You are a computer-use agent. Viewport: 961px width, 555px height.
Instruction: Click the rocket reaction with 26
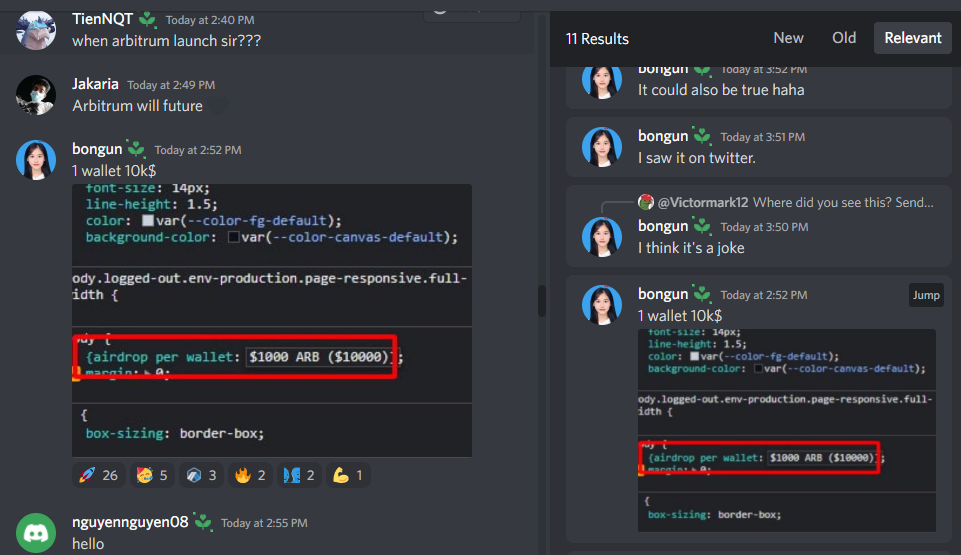click(99, 475)
